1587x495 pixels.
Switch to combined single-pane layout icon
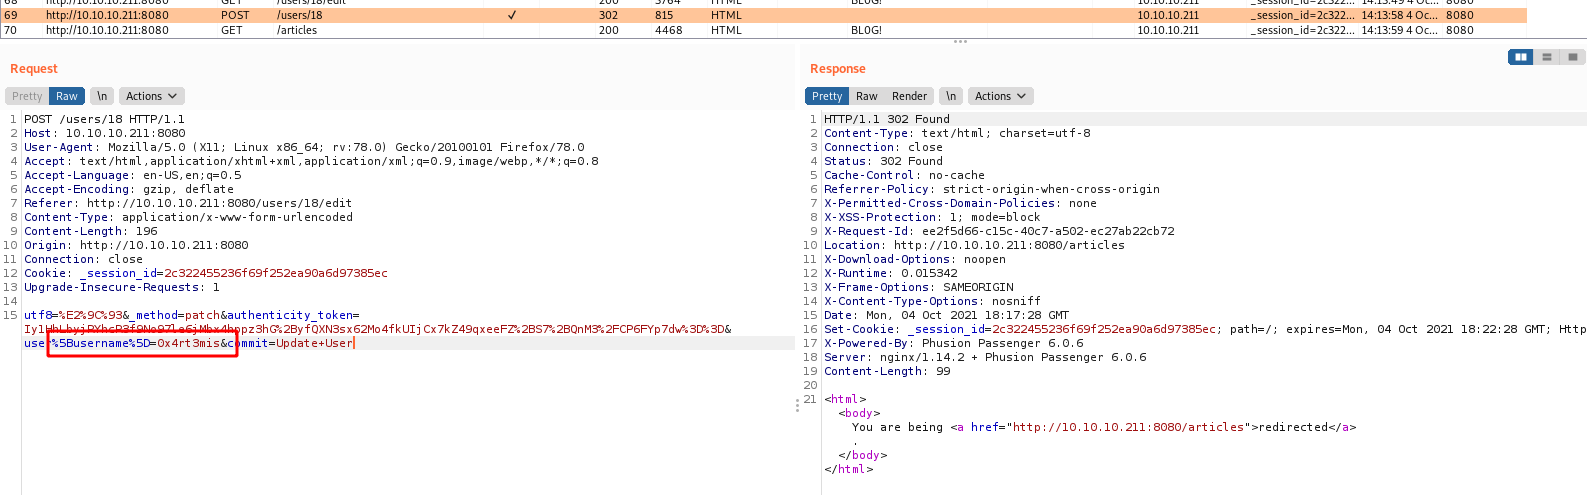[1572, 57]
